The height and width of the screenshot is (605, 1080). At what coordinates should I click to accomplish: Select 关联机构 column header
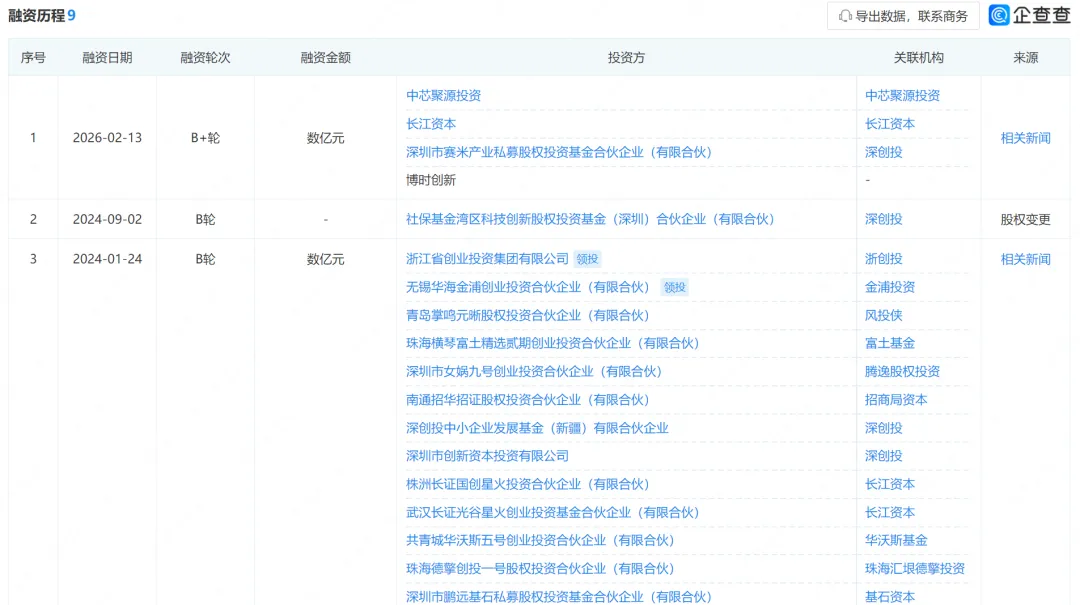click(918, 58)
